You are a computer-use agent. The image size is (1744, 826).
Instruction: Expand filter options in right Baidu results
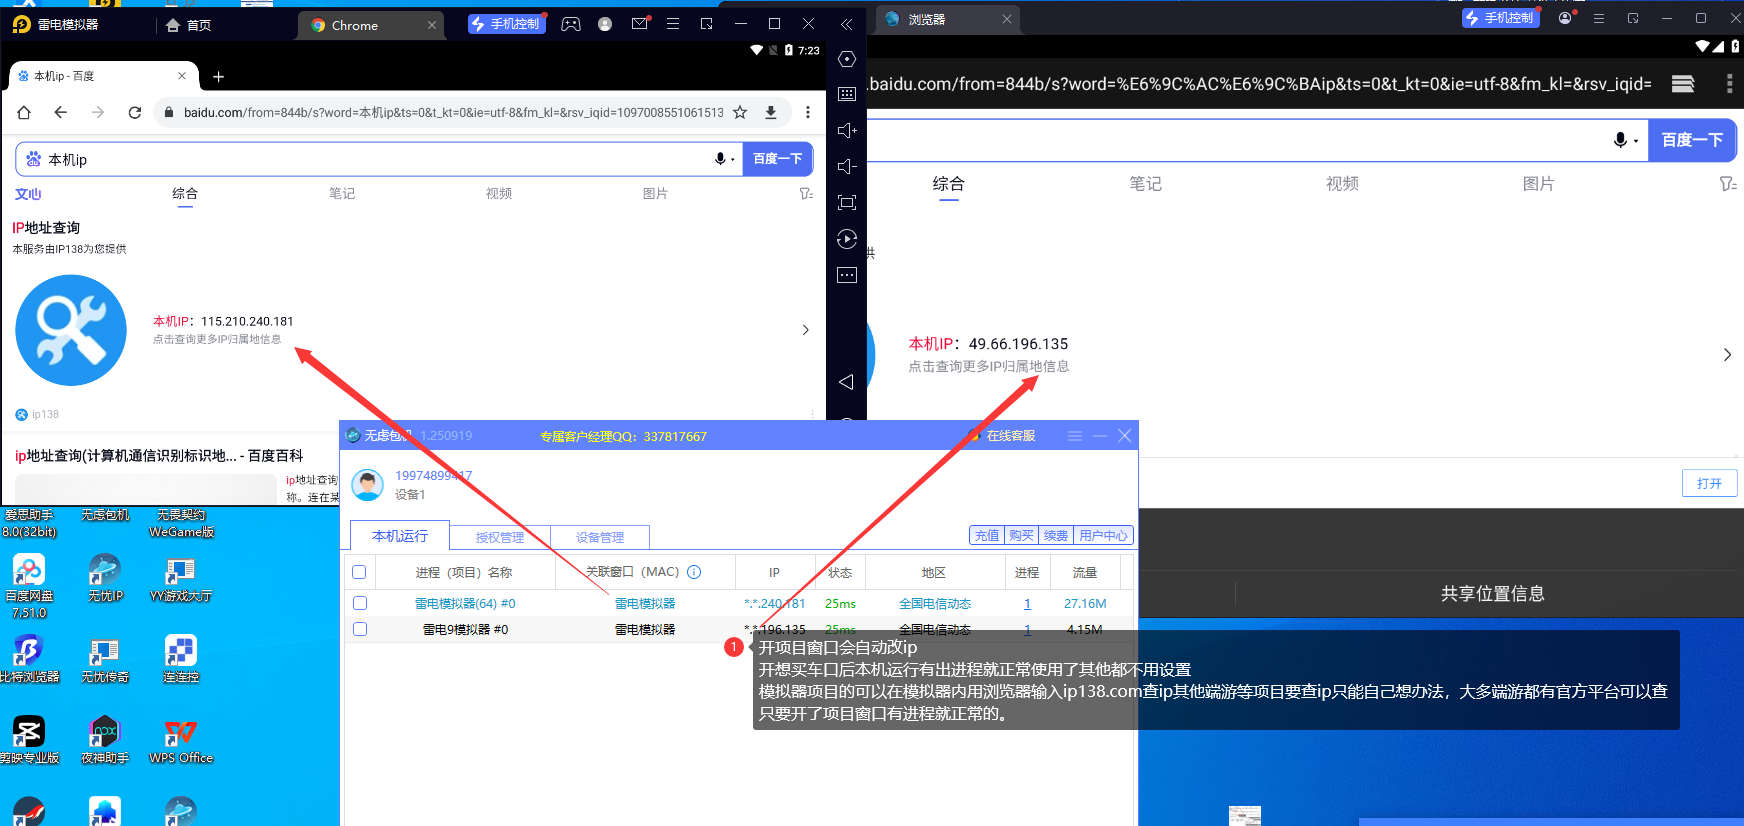[x=1727, y=184]
